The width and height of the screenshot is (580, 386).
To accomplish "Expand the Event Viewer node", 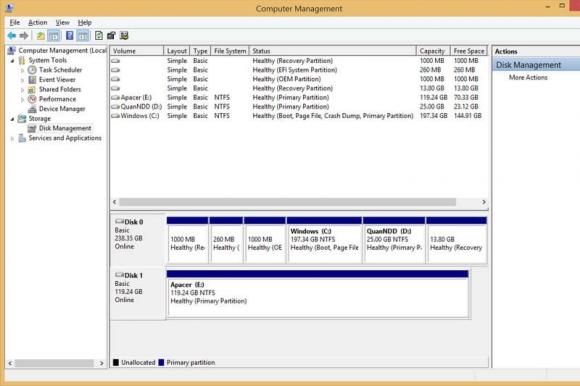I will (23, 79).
